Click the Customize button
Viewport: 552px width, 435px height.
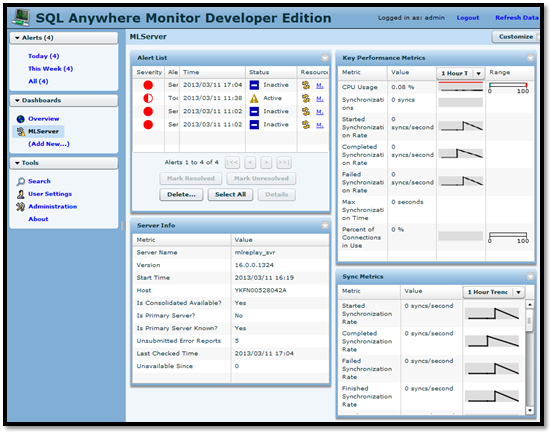click(x=516, y=37)
